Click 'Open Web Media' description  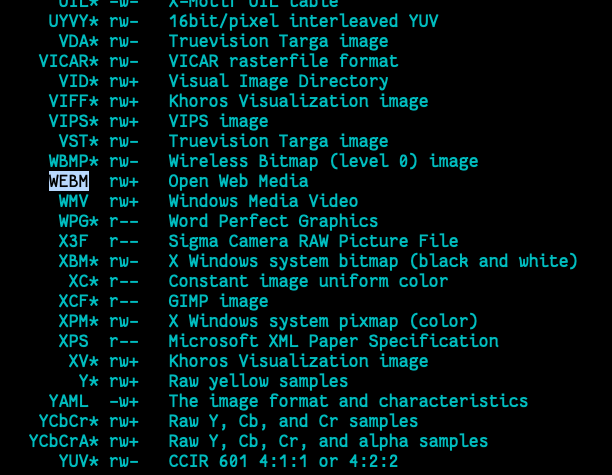pyautogui.click(x=238, y=181)
